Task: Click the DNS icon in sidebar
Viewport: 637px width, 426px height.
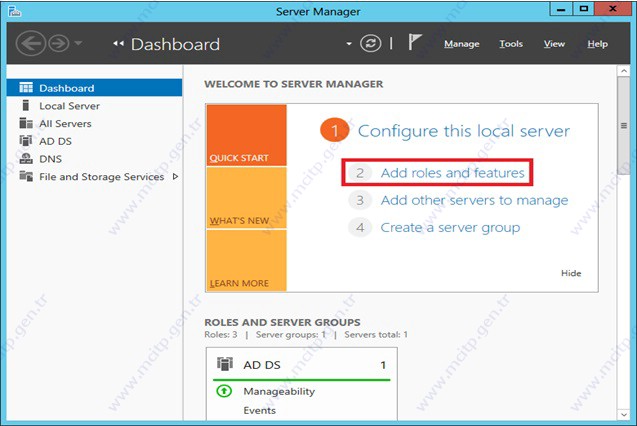Action: pos(26,158)
